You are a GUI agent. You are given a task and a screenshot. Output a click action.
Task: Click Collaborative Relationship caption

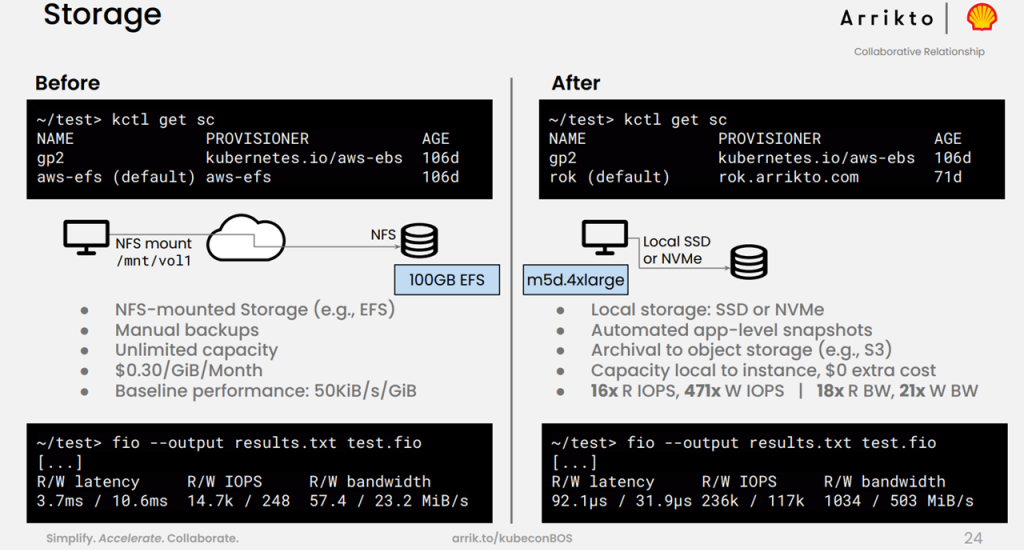(x=919, y=52)
